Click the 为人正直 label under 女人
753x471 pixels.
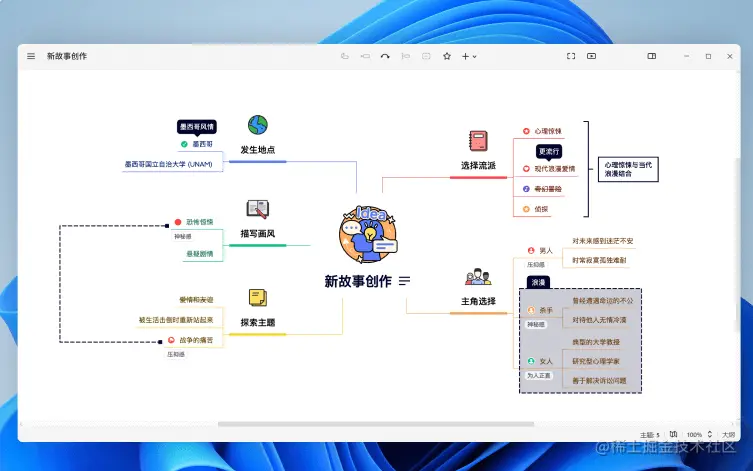(538, 375)
